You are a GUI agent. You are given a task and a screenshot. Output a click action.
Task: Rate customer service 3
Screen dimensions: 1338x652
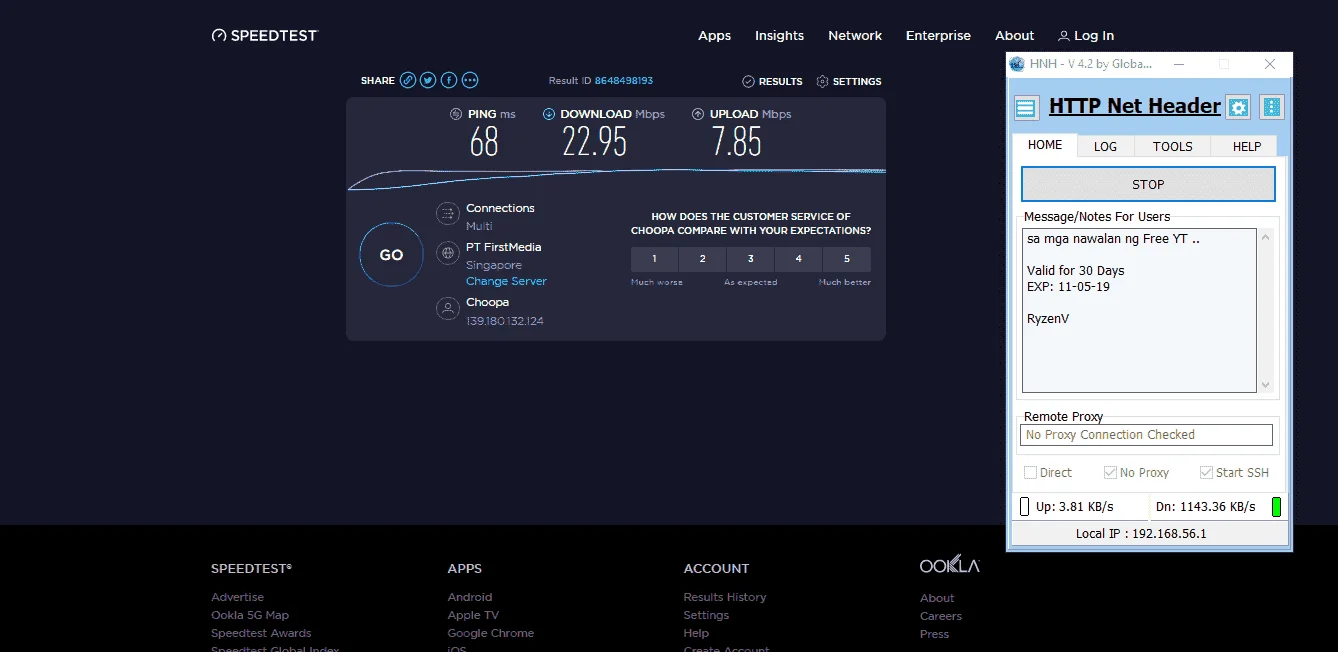(750, 259)
